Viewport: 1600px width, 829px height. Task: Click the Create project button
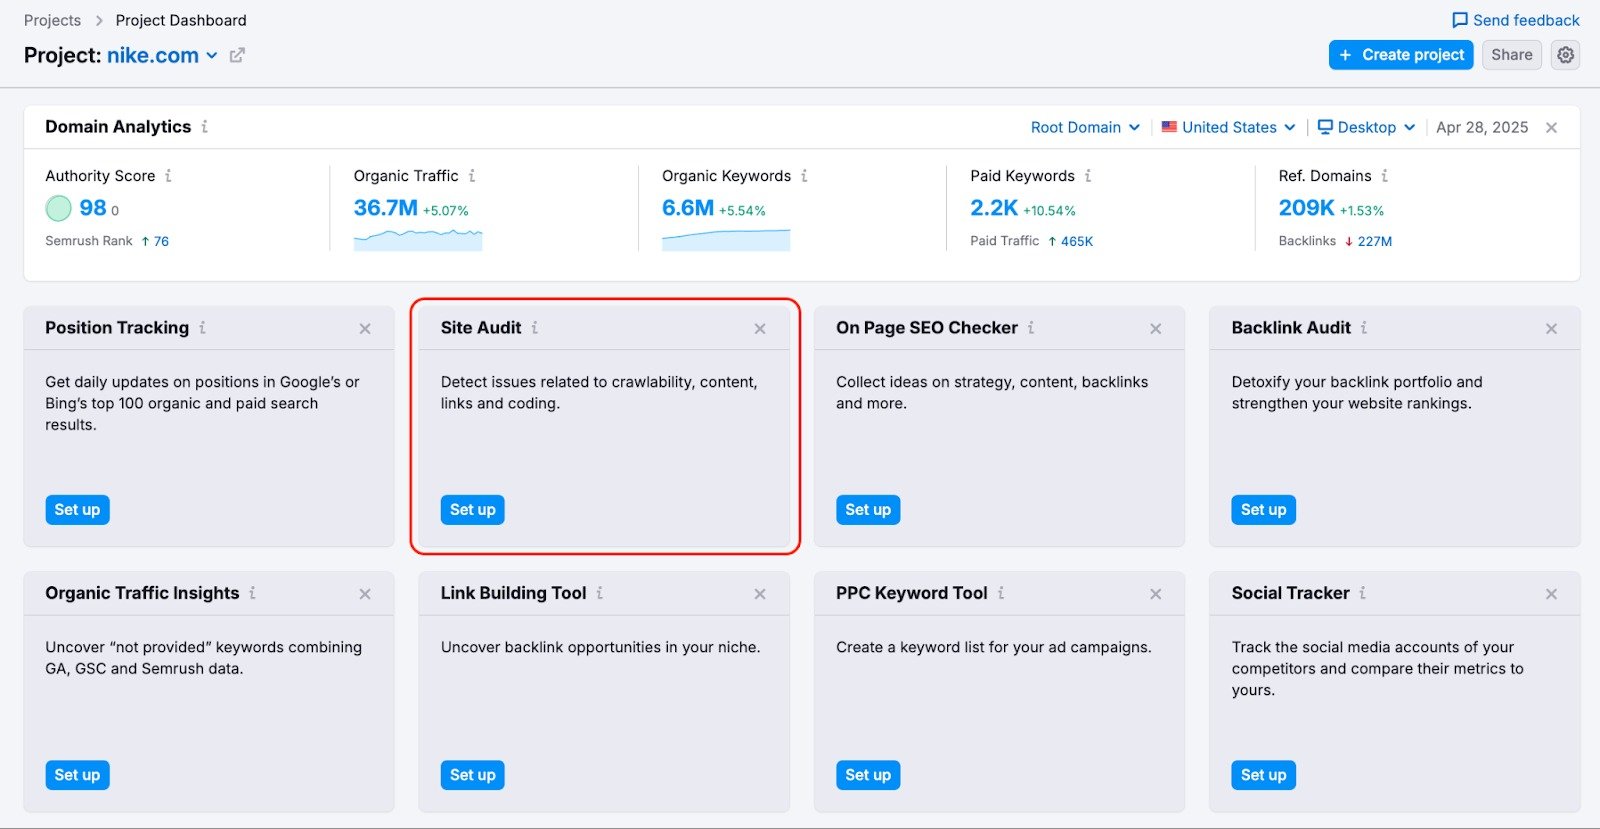pyautogui.click(x=1401, y=55)
